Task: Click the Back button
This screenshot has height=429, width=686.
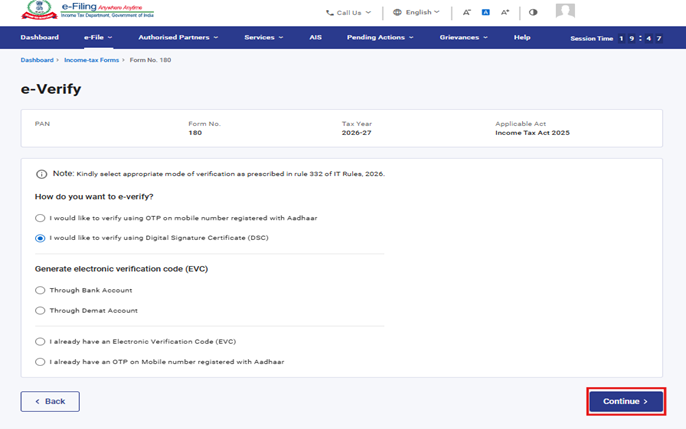Action: [x=50, y=401]
